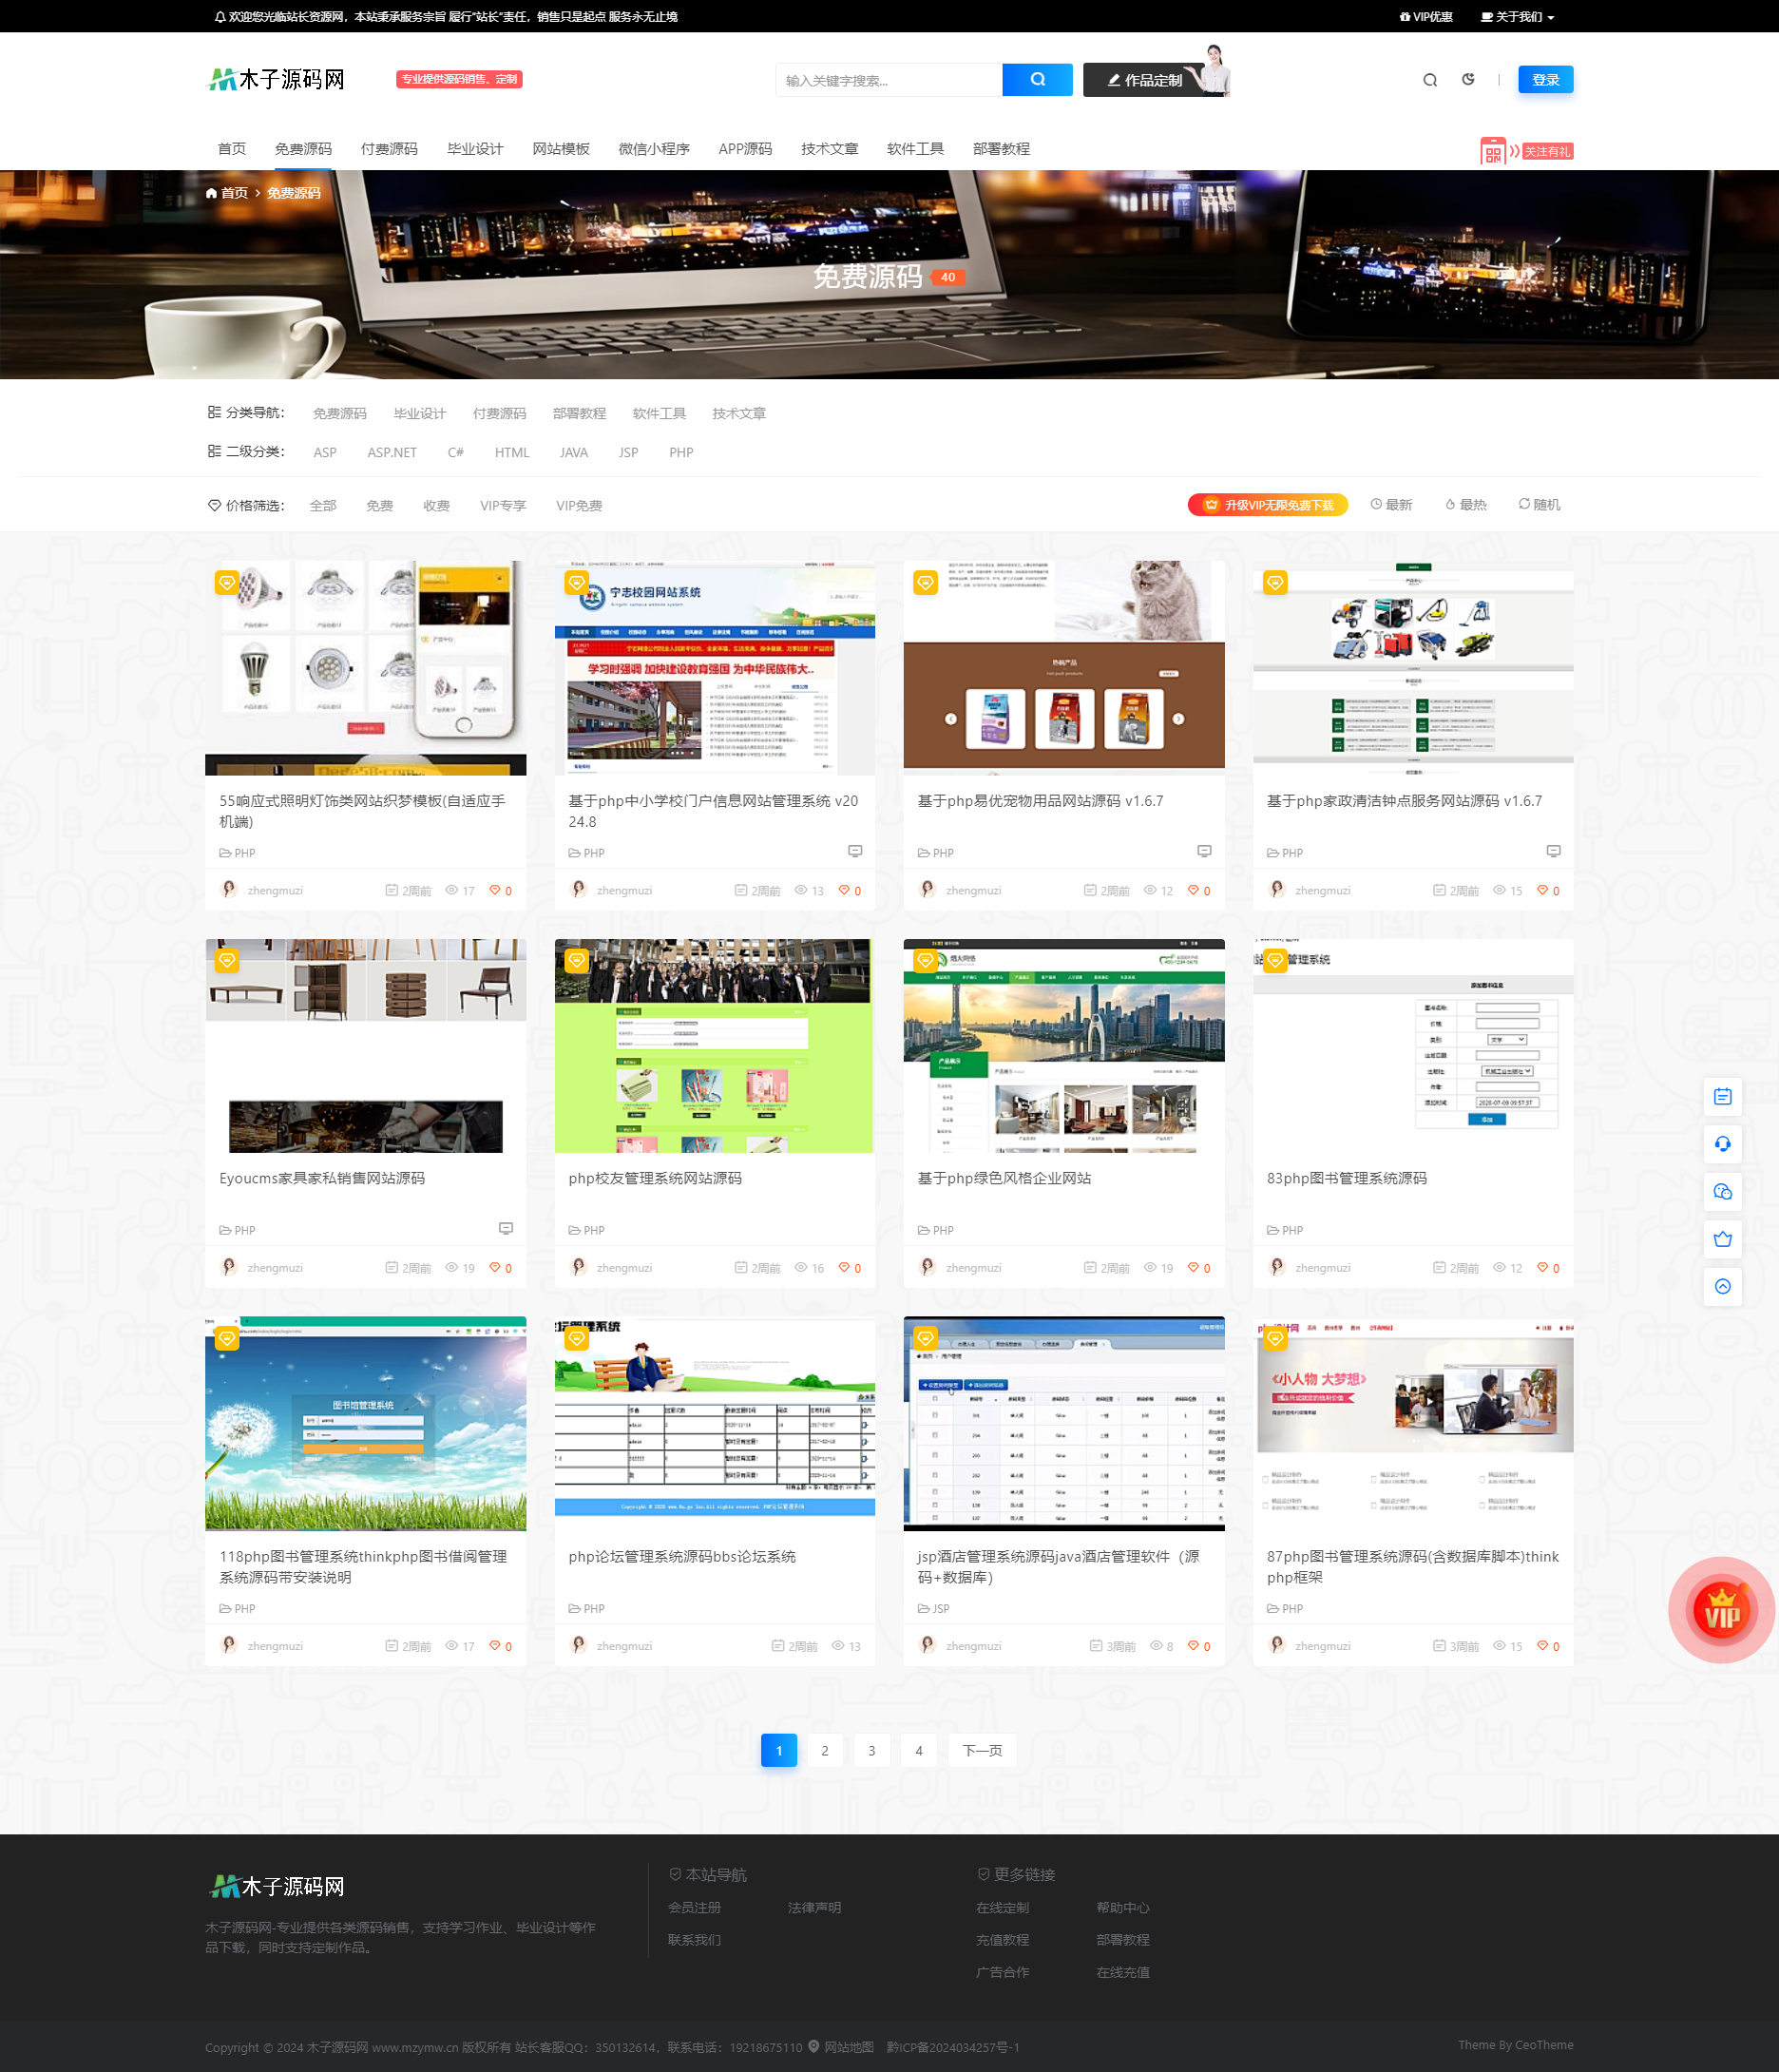Click author avatar on 118php图书管理系统 card

229,1645
